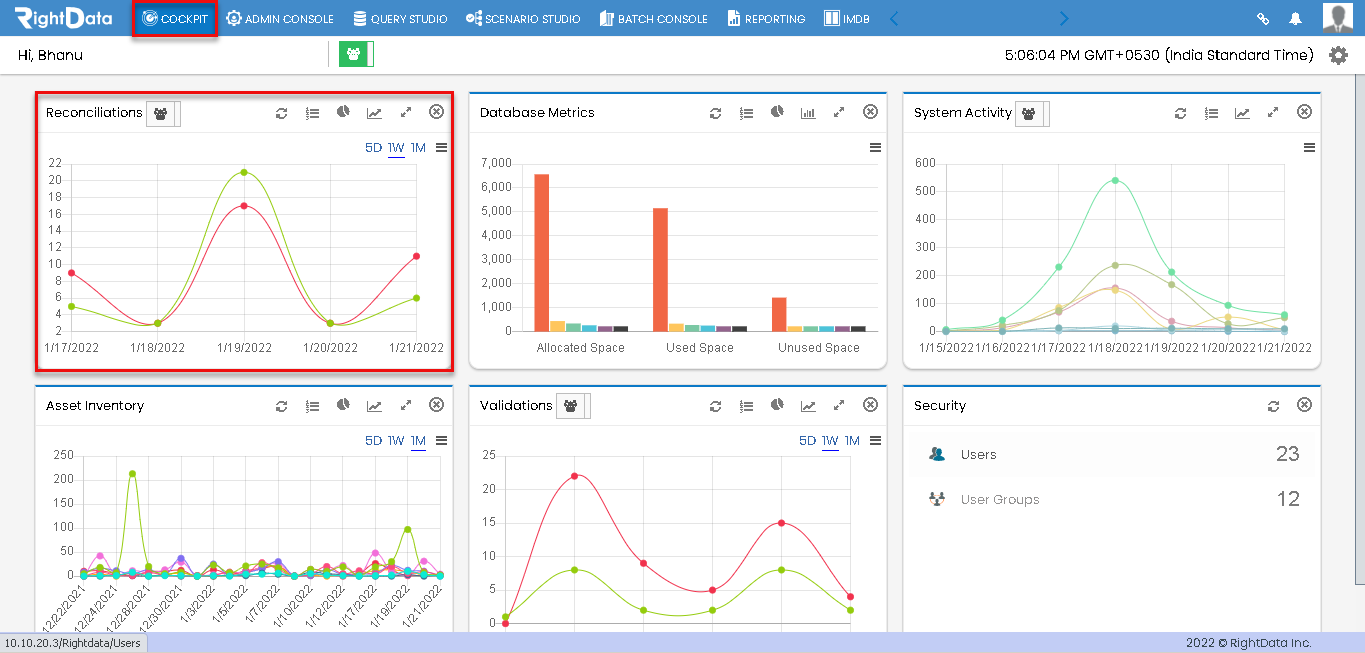Open dashboard settings gear

[1338, 55]
